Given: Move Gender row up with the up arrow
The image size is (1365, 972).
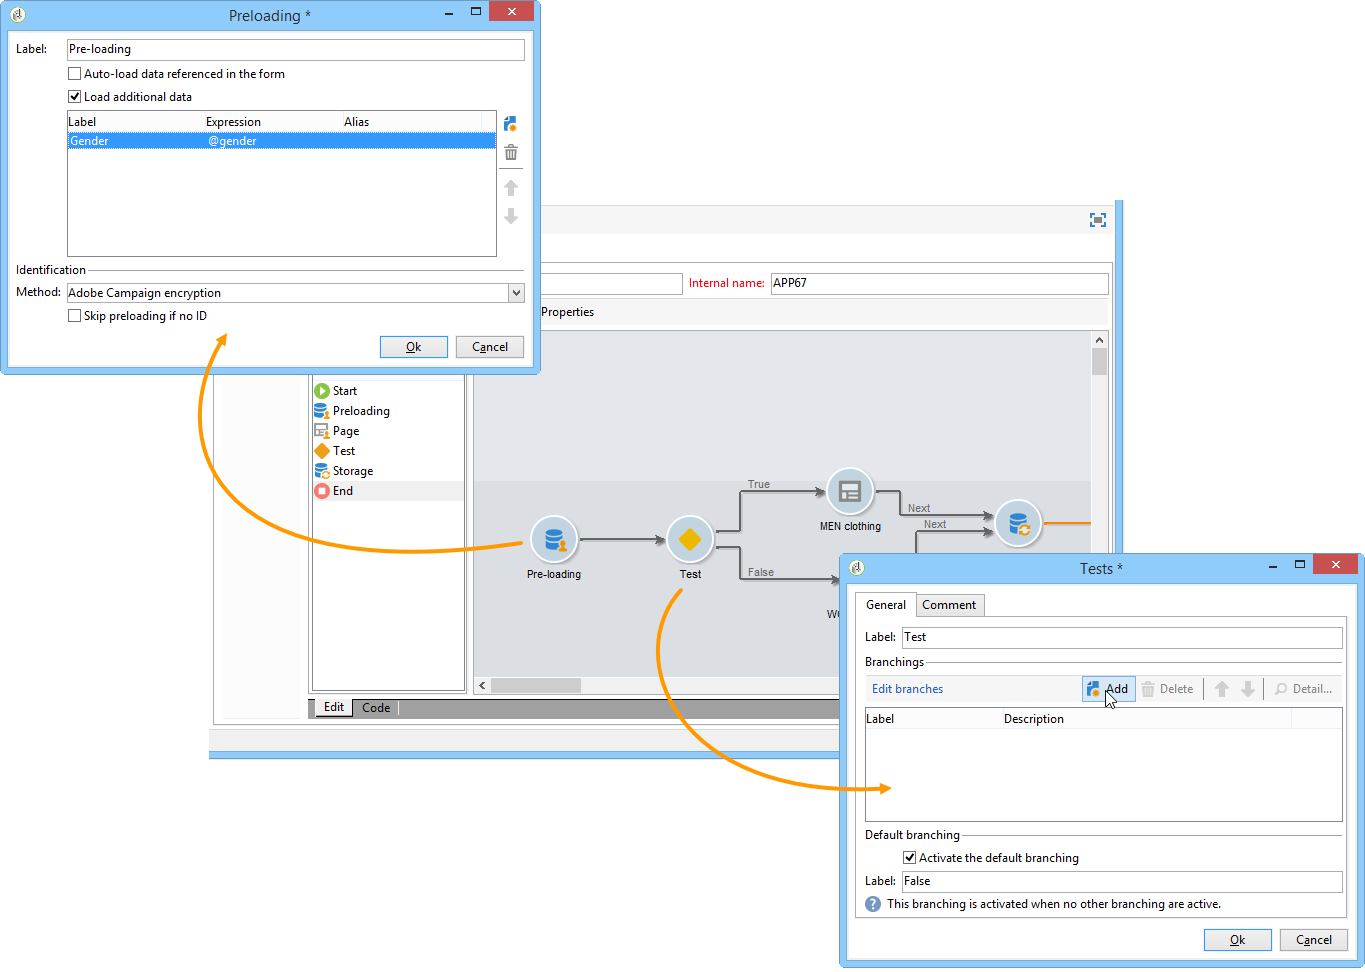Looking at the screenshot, I should pos(511,188).
